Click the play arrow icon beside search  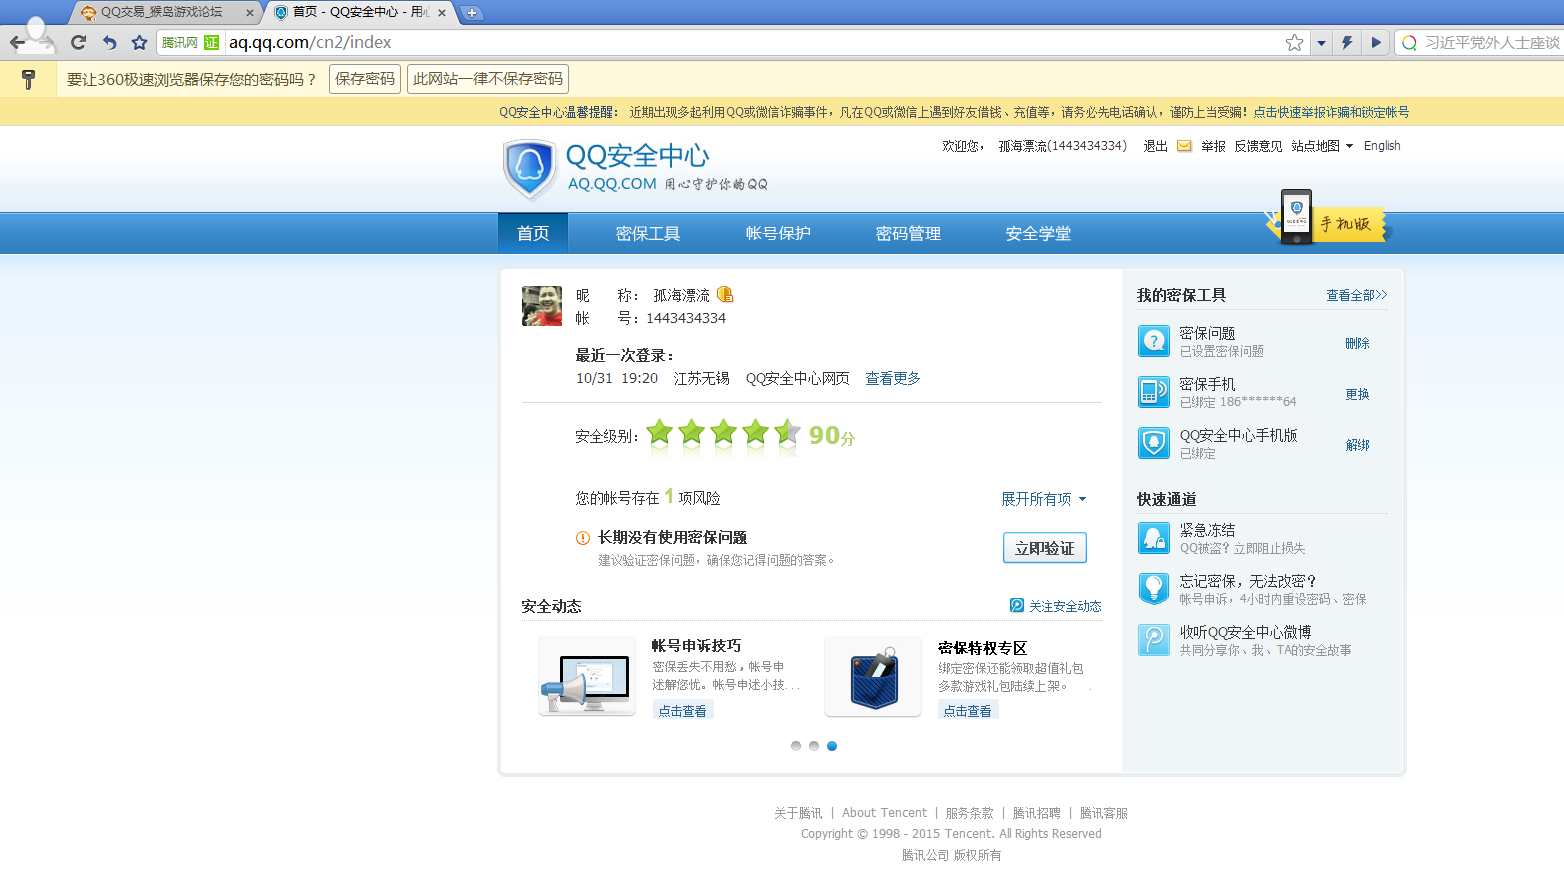1376,42
